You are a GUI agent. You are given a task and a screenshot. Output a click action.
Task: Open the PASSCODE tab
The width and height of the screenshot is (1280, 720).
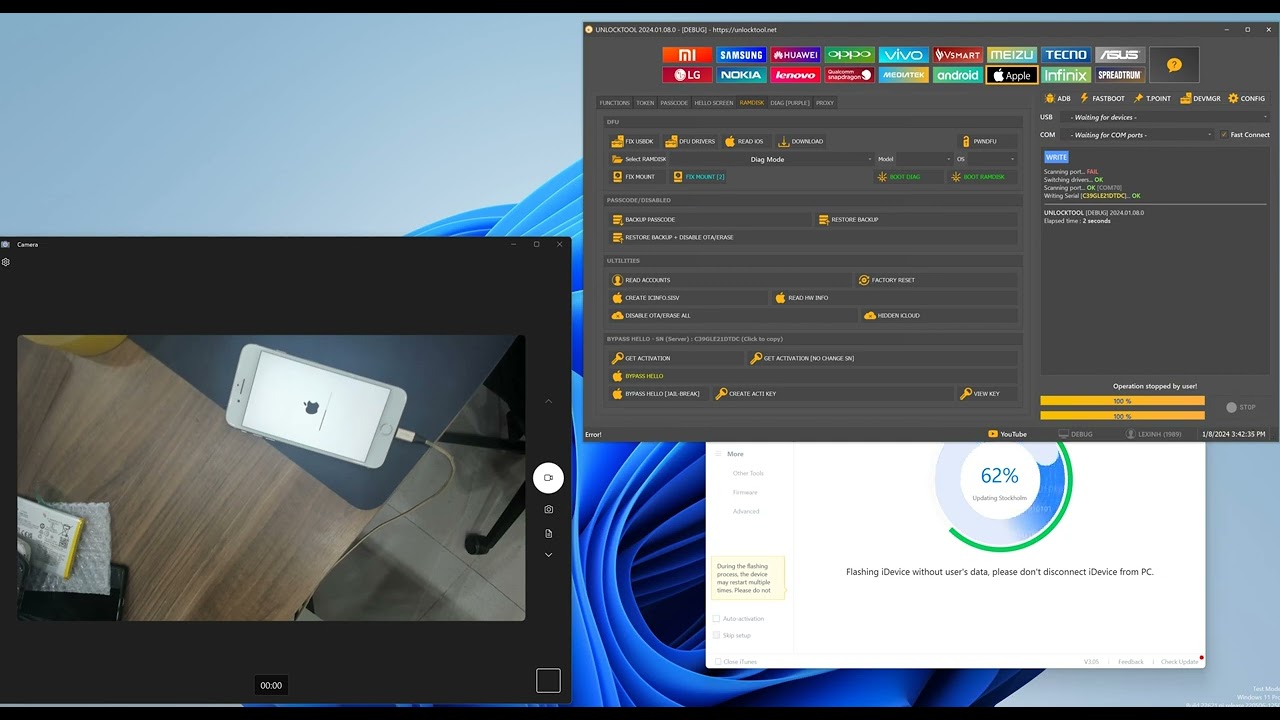coord(674,103)
